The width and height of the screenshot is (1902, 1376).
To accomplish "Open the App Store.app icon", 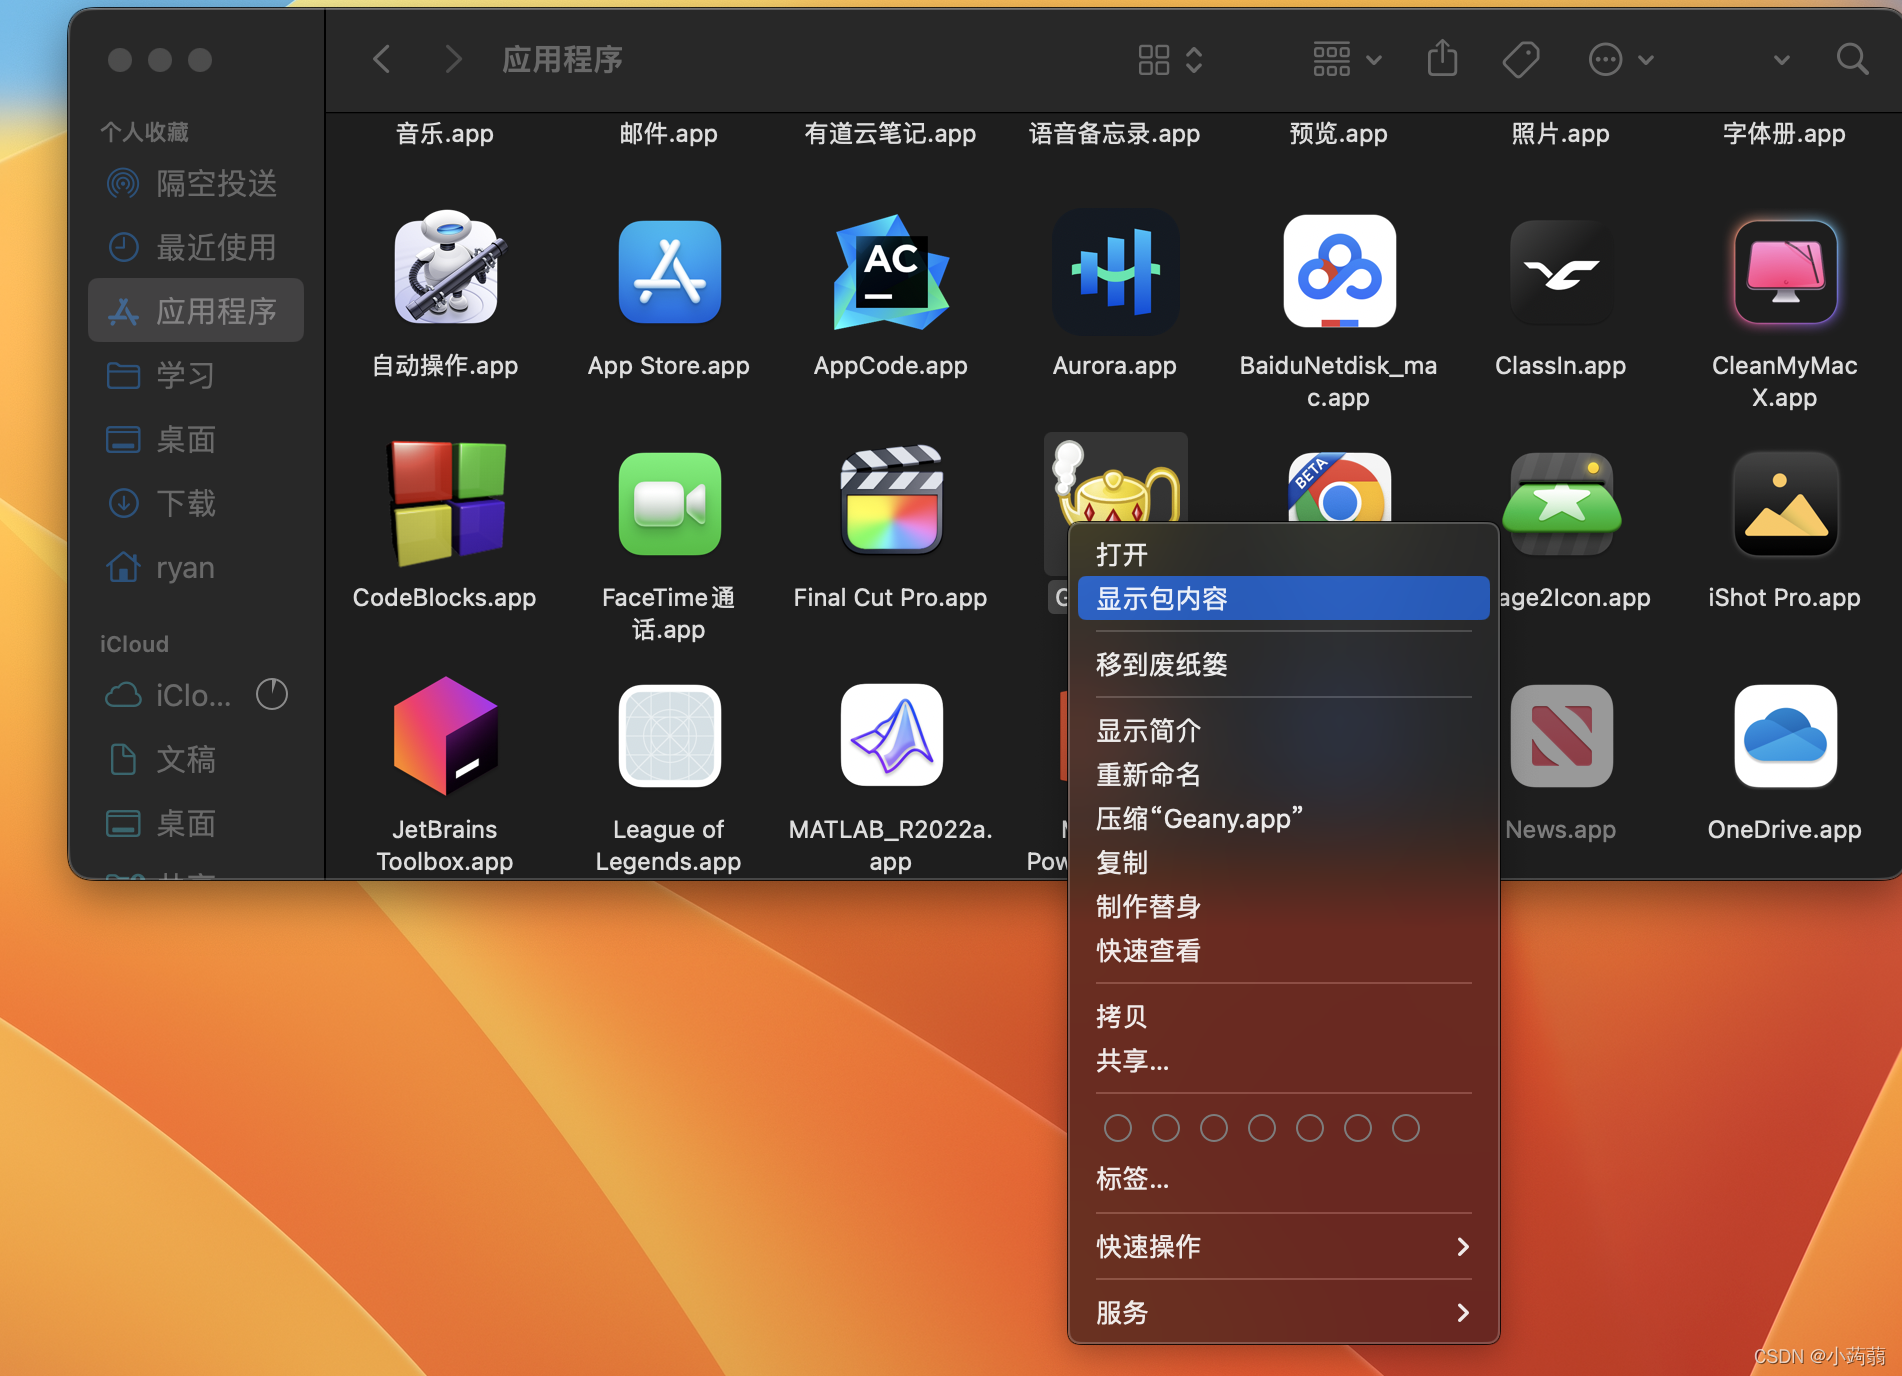I will click(668, 272).
